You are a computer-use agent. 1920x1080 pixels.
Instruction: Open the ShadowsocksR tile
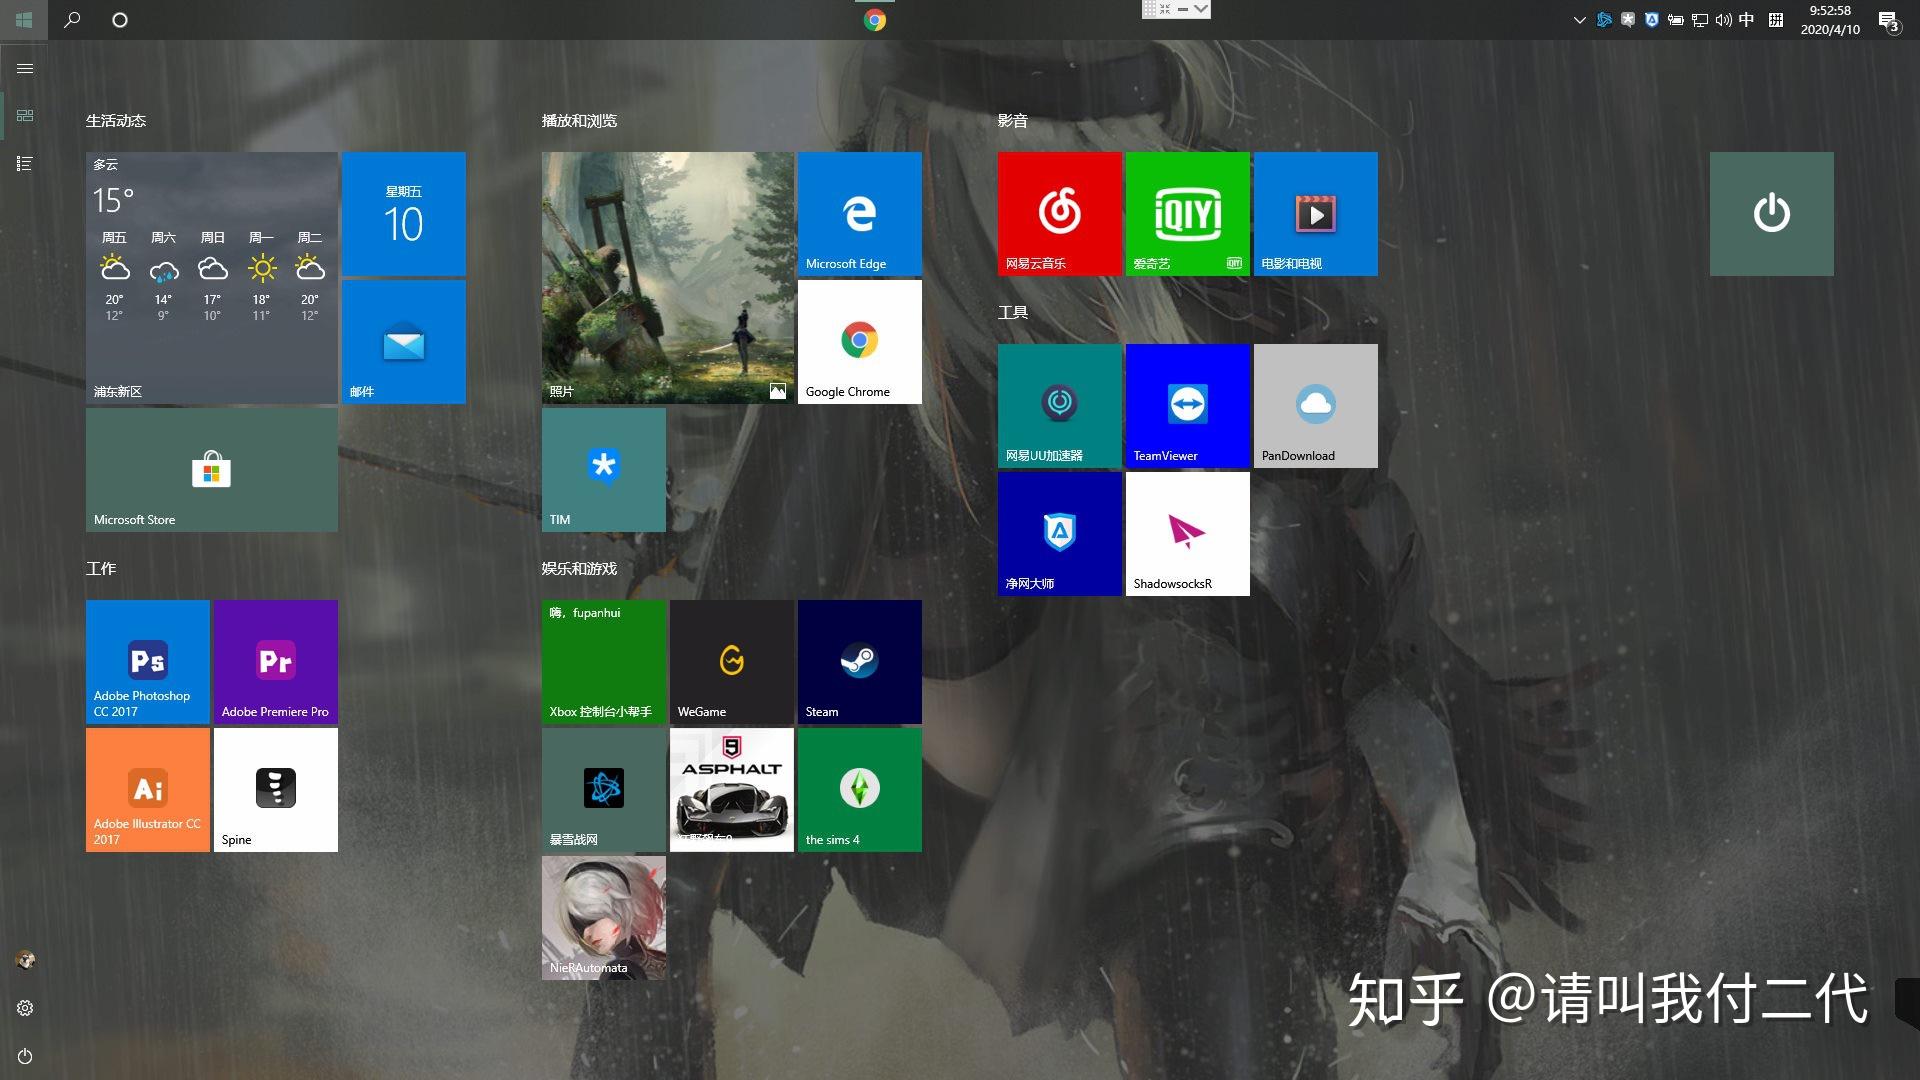click(x=1186, y=533)
